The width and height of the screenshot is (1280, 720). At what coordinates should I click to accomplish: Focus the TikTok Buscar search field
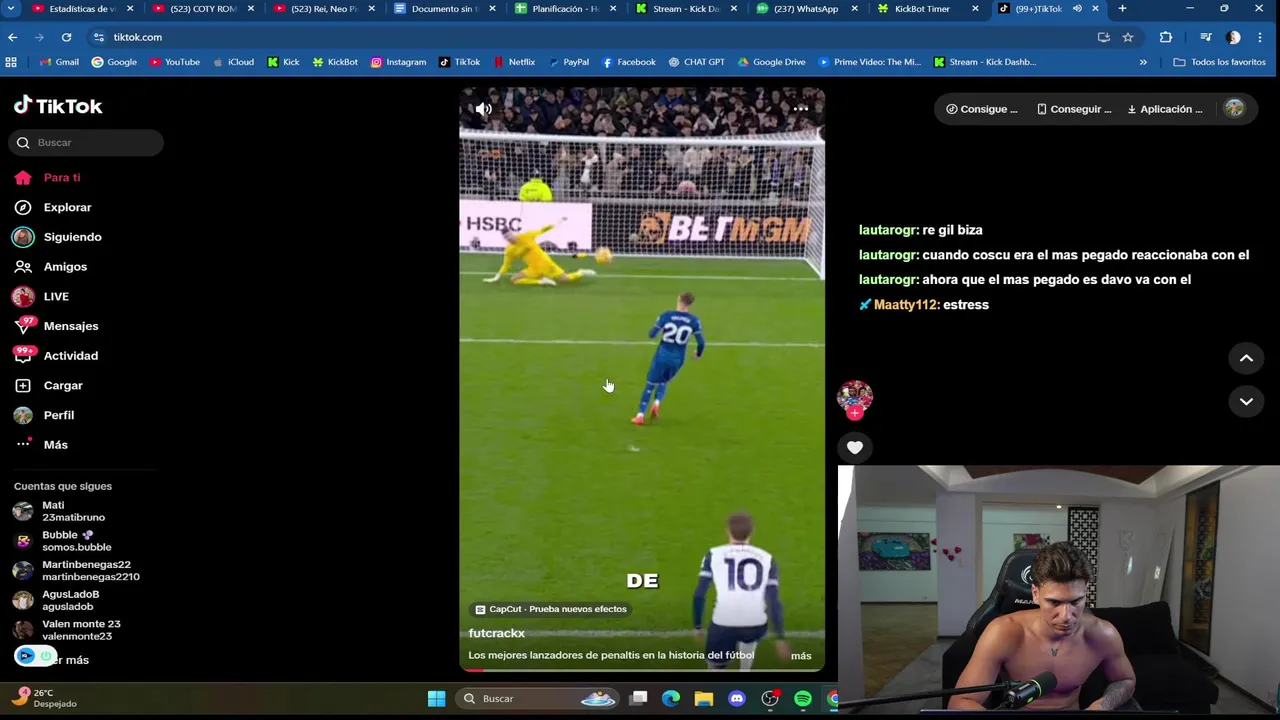tap(86, 143)
